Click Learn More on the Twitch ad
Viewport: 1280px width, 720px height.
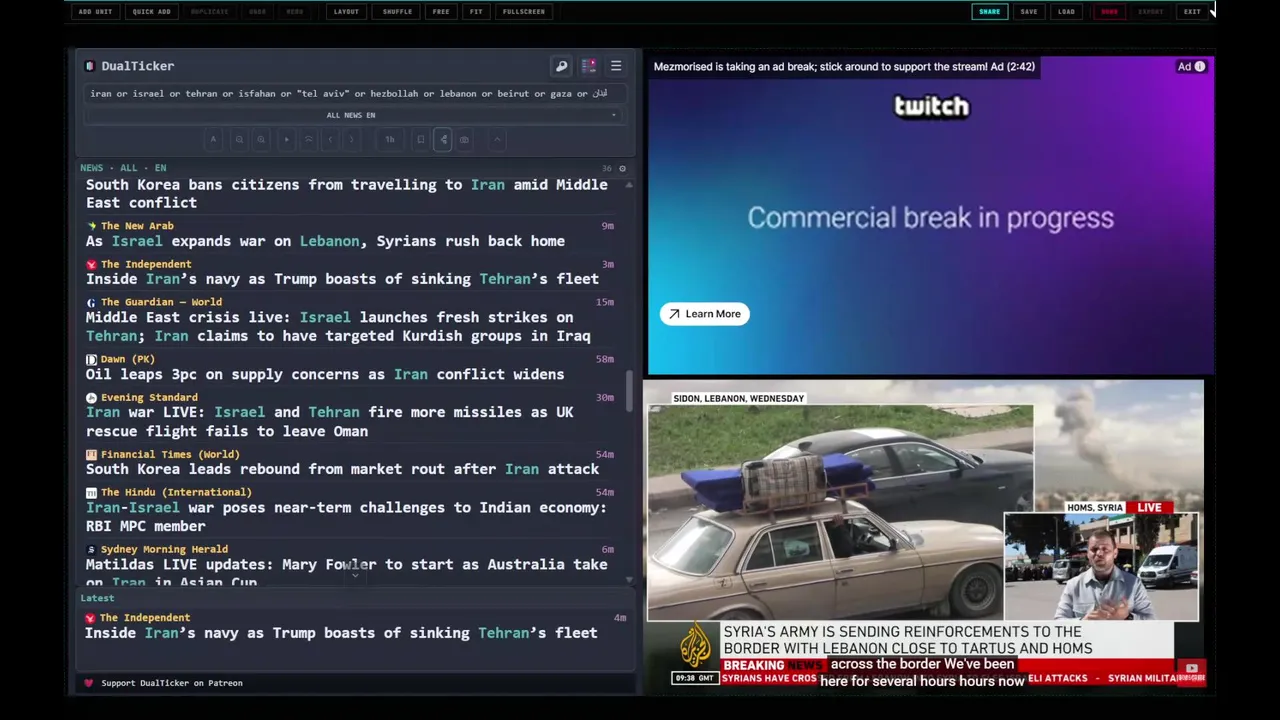point(705,314)
